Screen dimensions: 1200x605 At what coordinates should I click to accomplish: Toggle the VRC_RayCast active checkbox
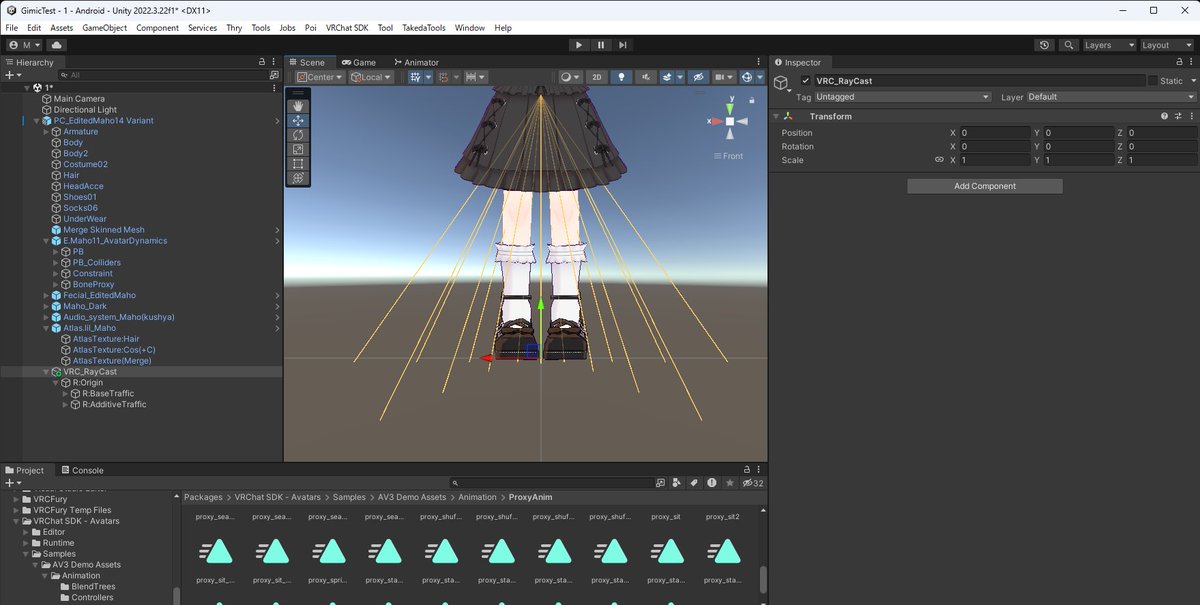[x=806, y=81]
